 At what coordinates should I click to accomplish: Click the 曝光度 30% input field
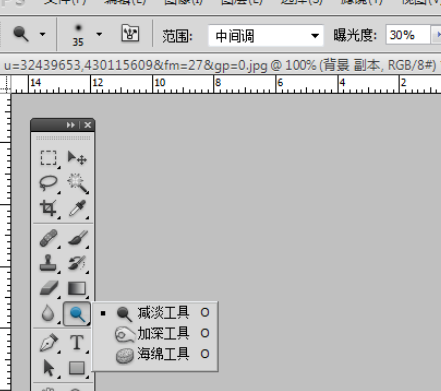coord(408,35)
